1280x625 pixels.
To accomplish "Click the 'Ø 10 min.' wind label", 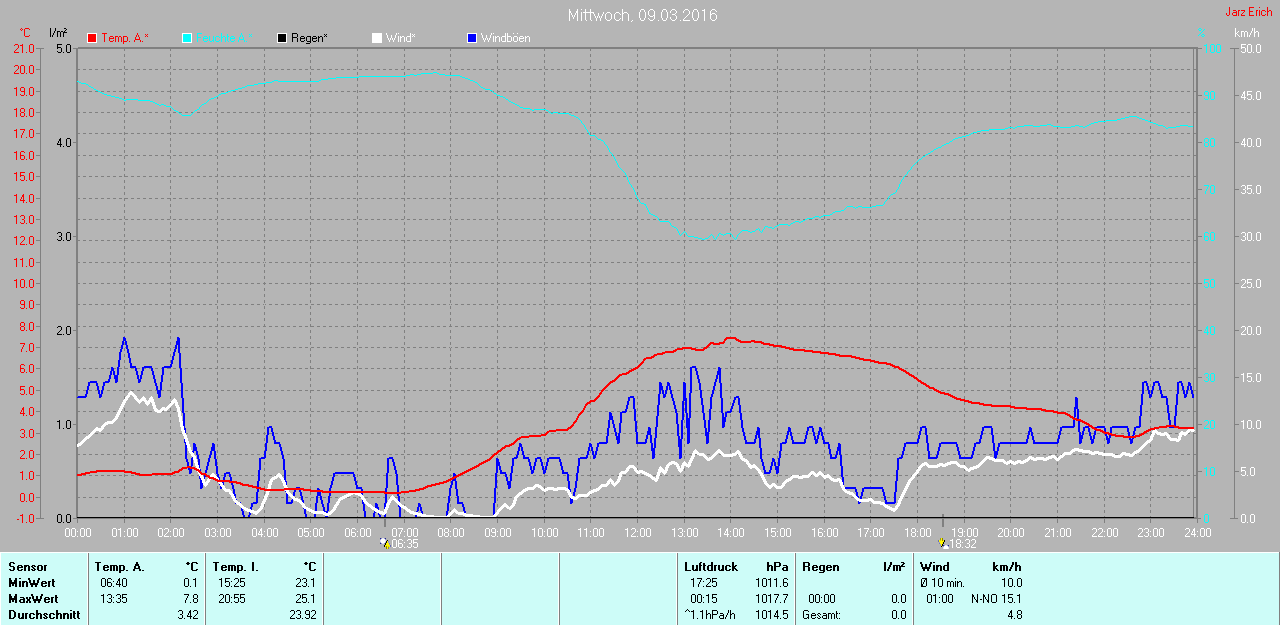I will coord(942,583).
